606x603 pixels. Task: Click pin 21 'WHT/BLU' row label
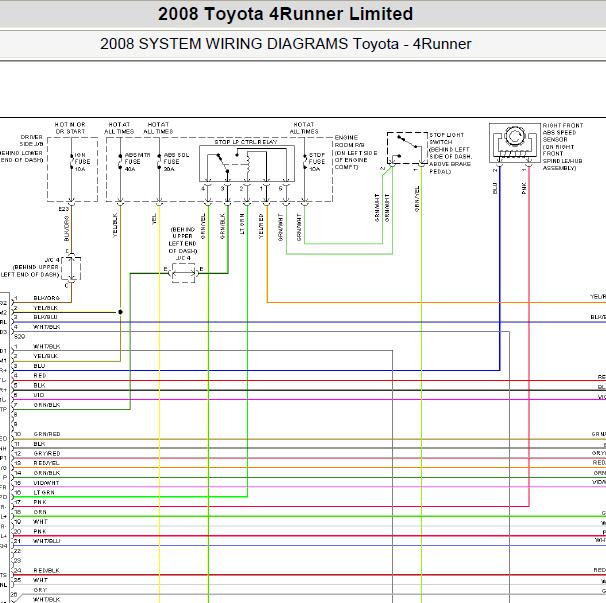(x=47, y=541)
